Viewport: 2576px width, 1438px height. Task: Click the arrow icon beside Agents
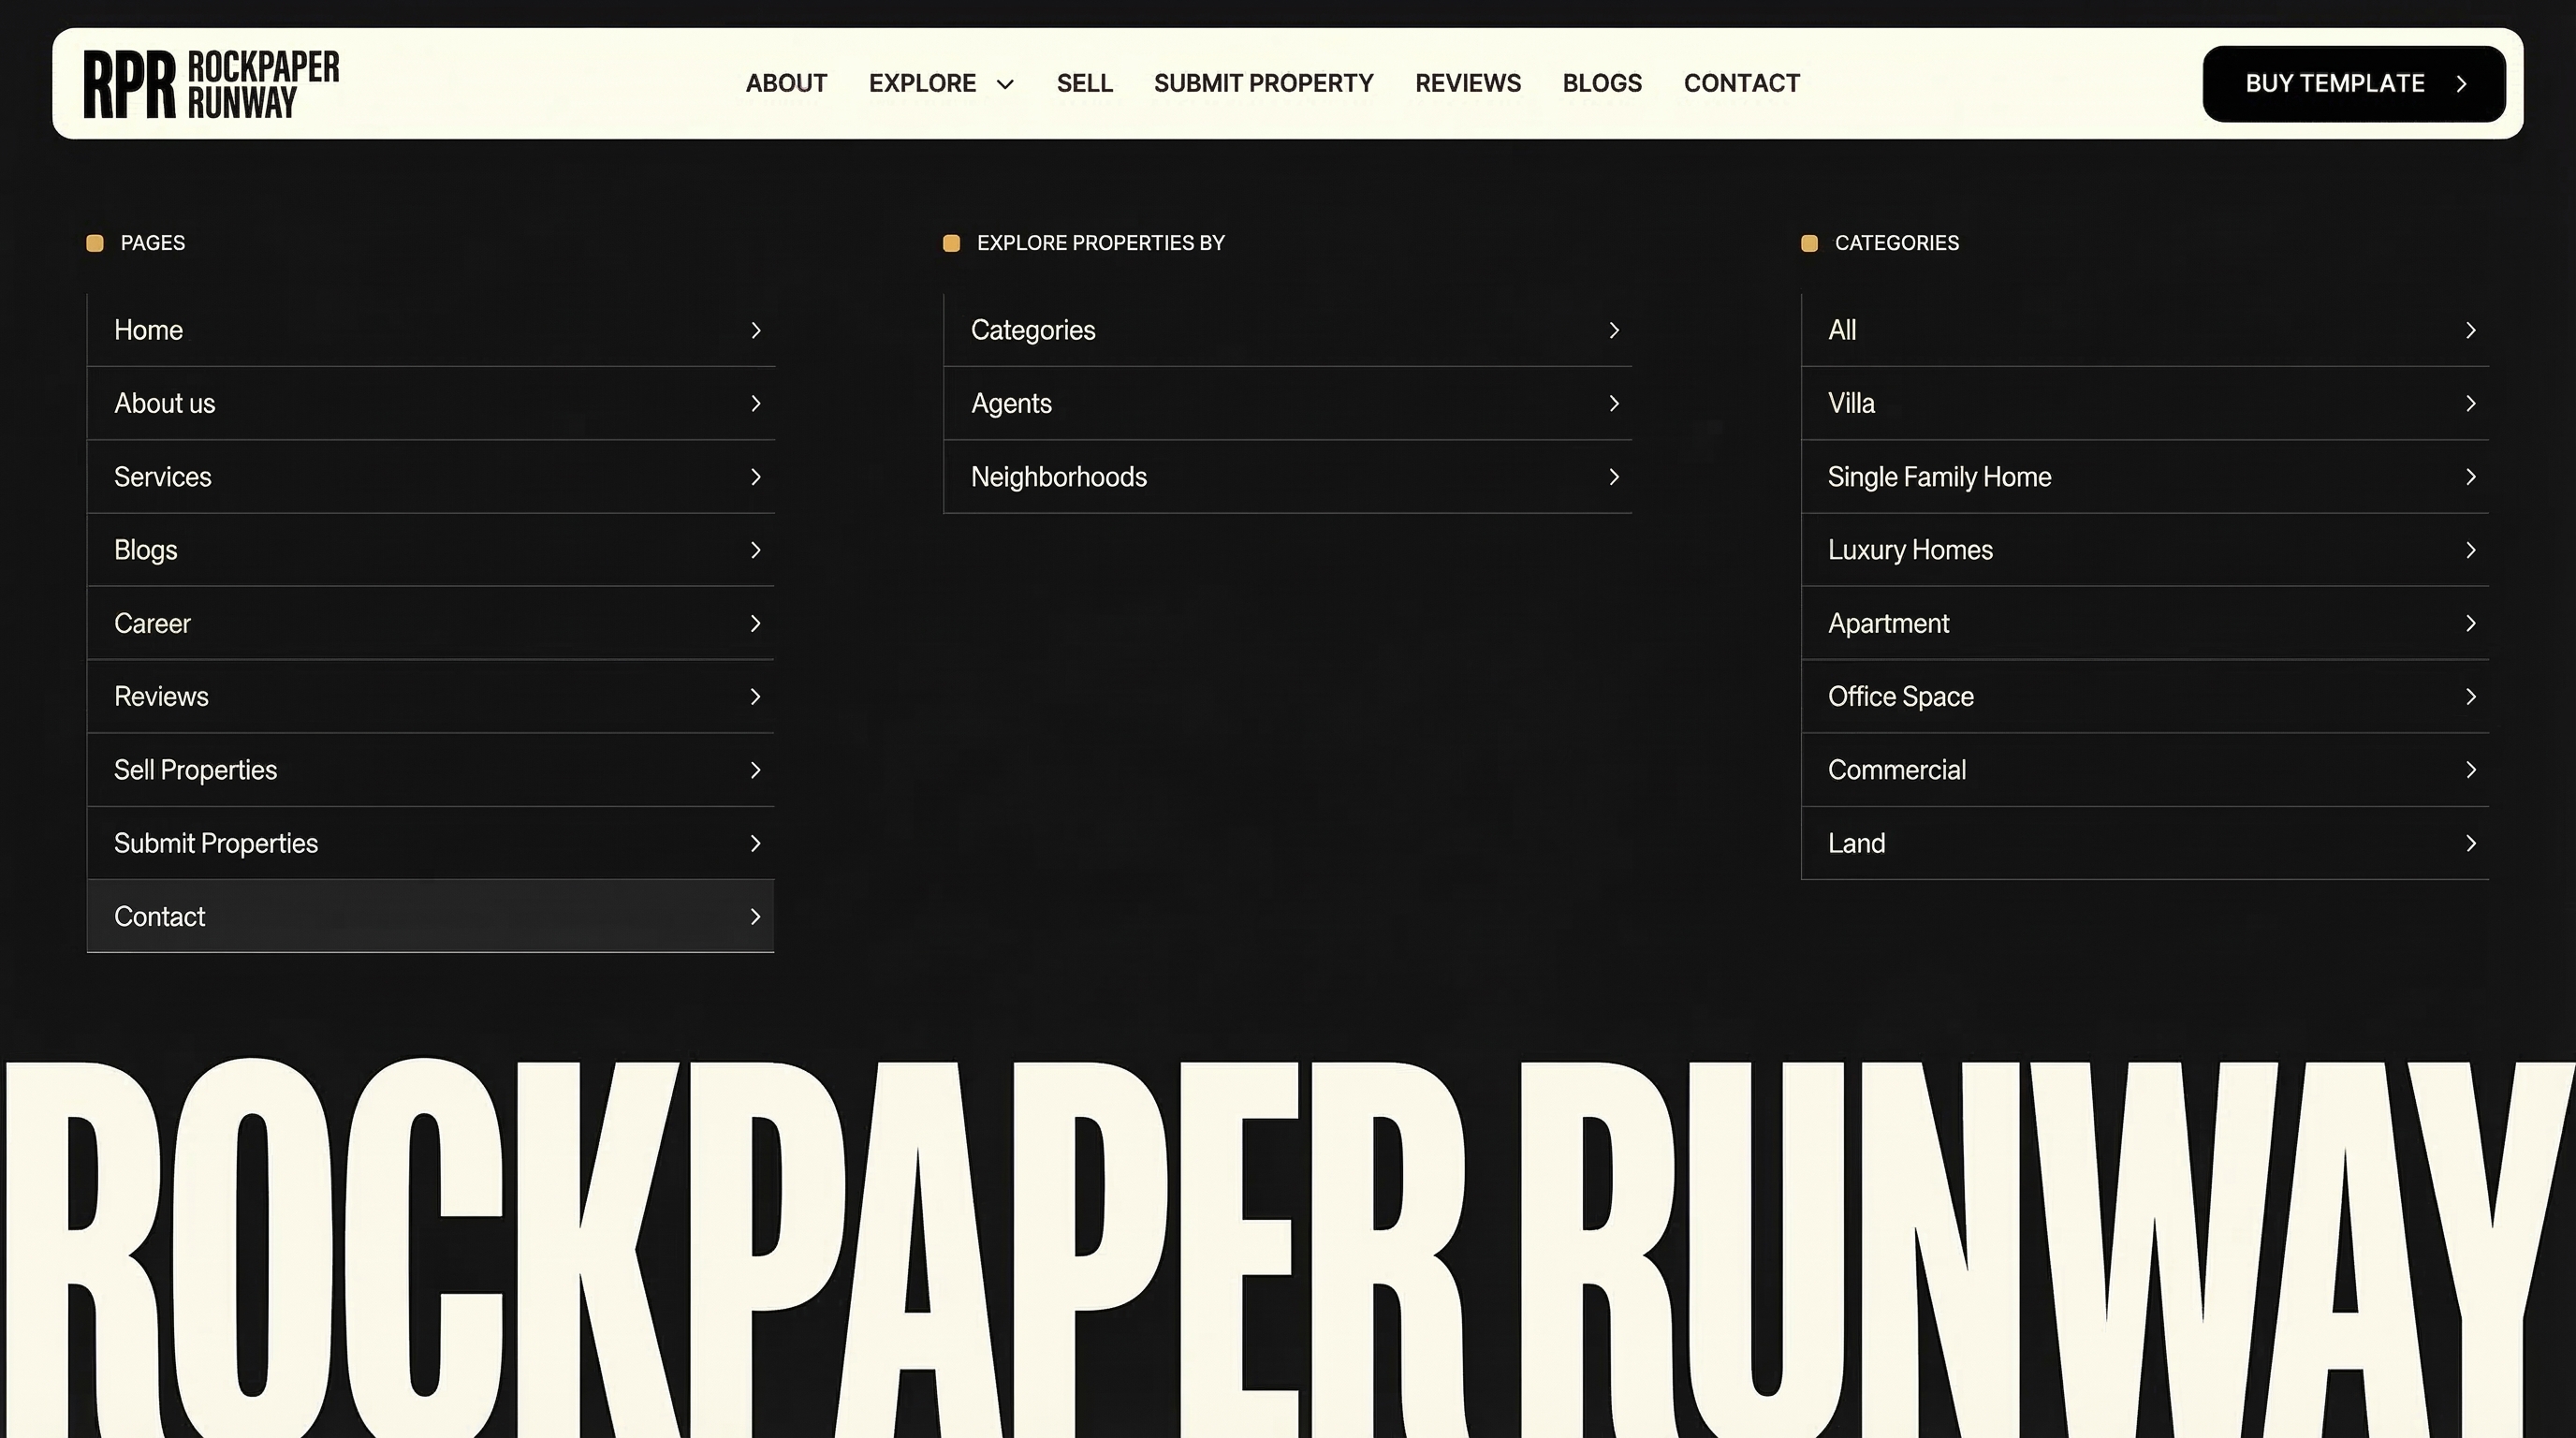click(x=1613, y=403)
